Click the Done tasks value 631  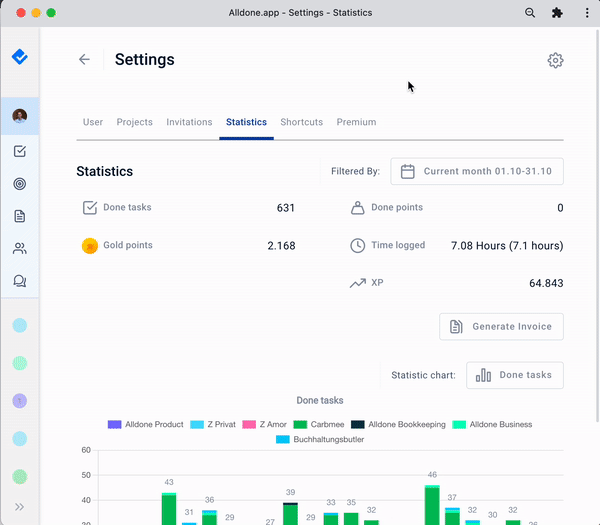pos(285,208)
